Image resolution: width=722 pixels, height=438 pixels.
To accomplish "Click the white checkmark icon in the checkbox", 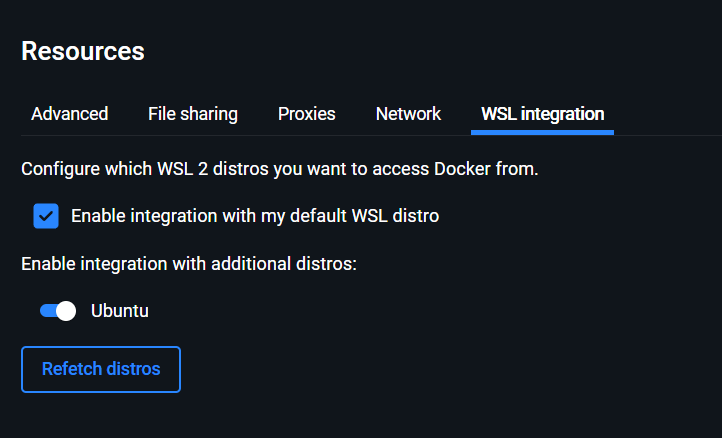I will tap(46, 216).
